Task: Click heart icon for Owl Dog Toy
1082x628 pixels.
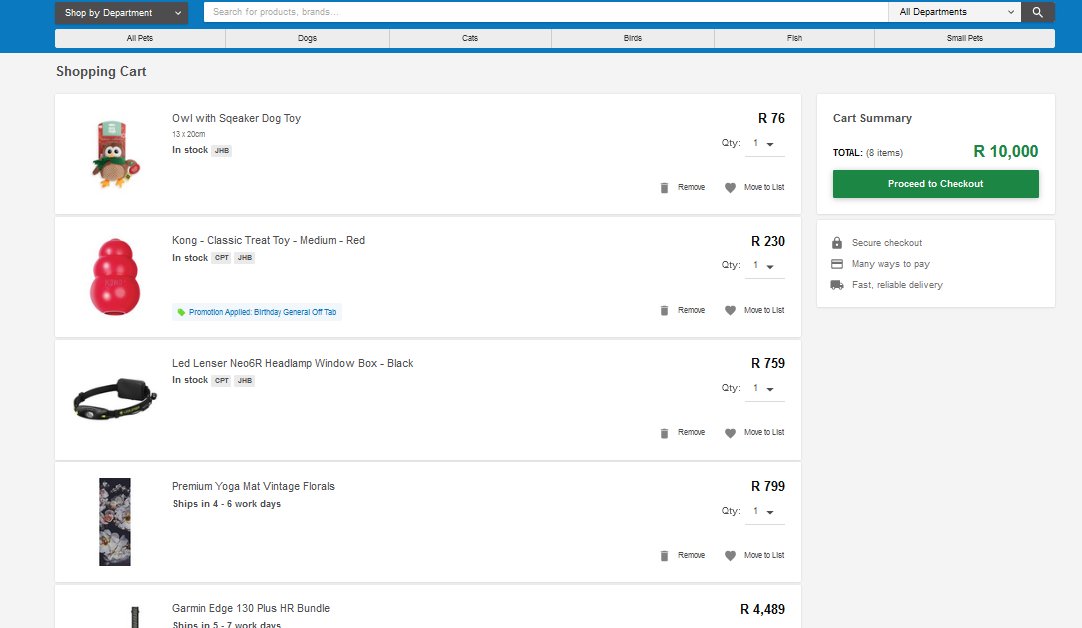Action: [x=730, y=188]
